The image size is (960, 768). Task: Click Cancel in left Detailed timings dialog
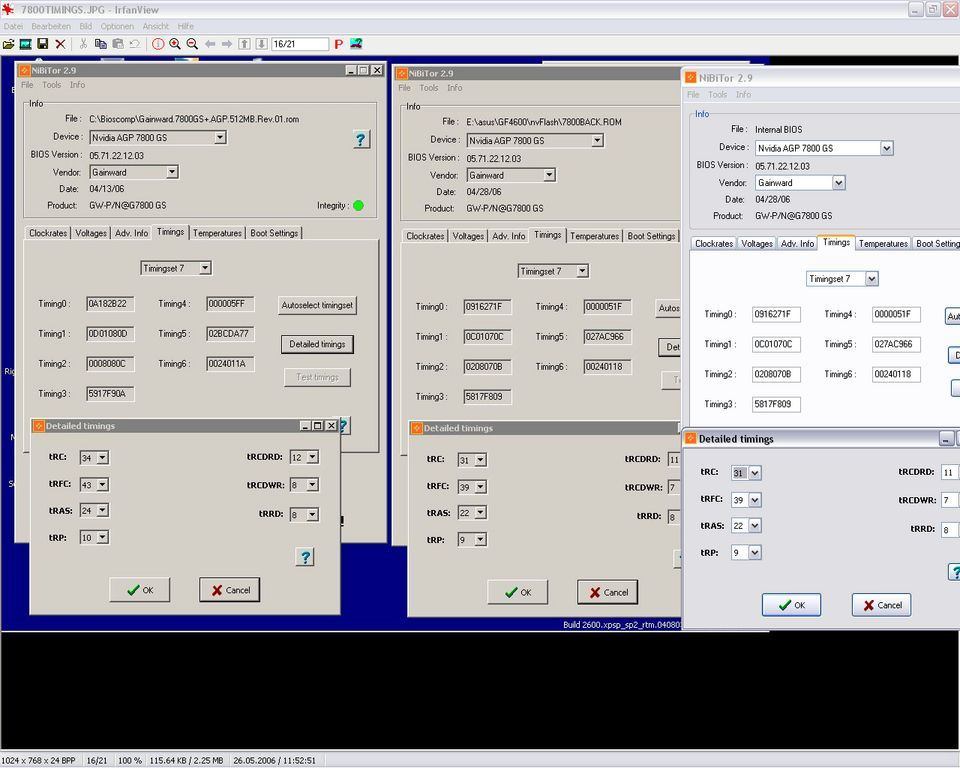coord(230,590)
